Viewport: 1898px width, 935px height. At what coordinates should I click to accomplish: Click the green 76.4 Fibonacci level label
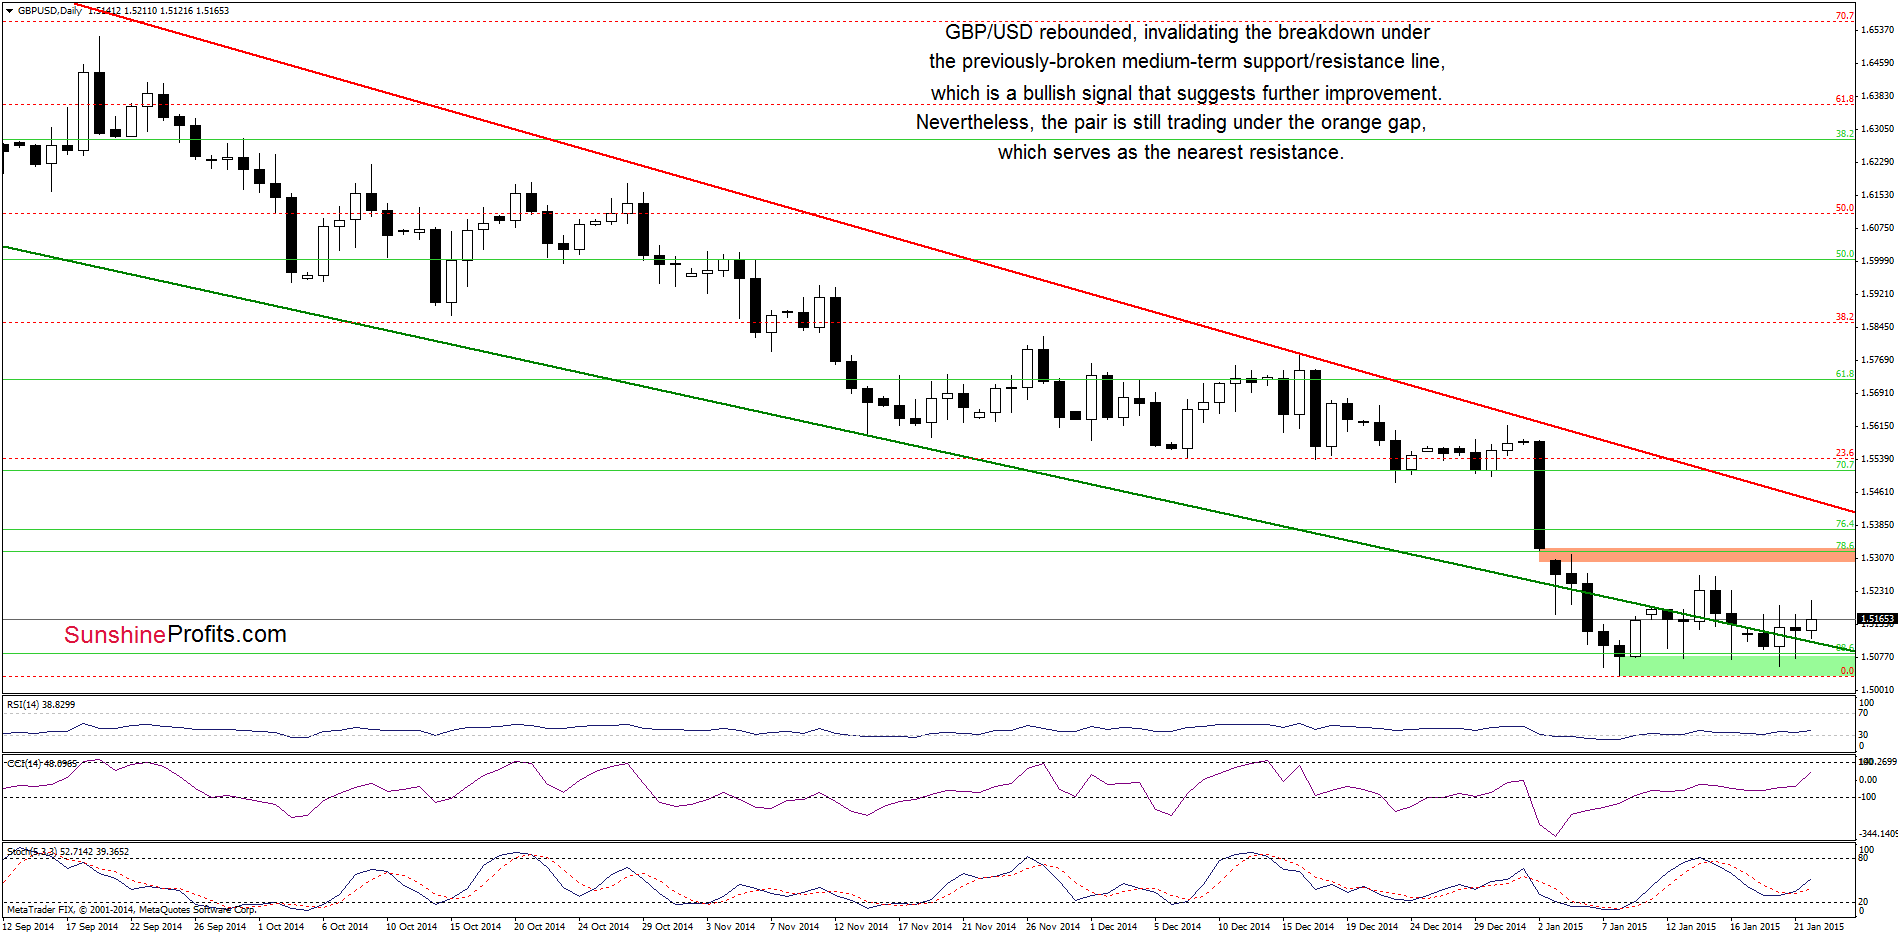pyautogui.click(x=1845, y=524)
